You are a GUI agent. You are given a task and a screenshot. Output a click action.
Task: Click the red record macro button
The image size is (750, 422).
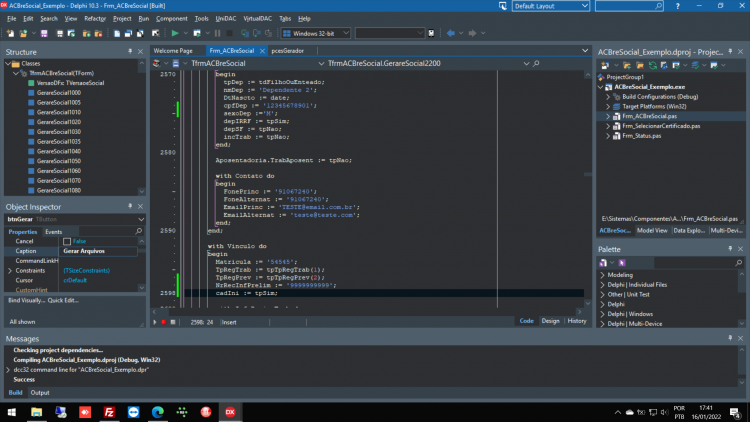point(164,322)
